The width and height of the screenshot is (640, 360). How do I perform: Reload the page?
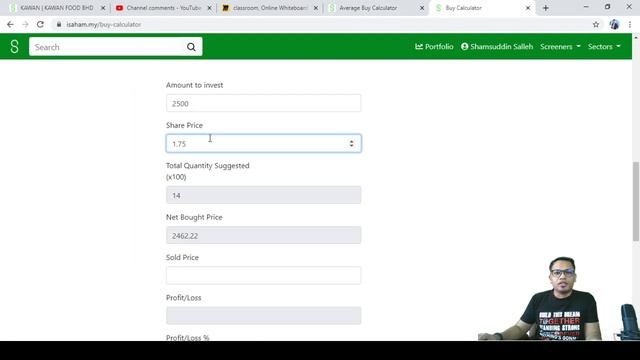coord(40,24)
